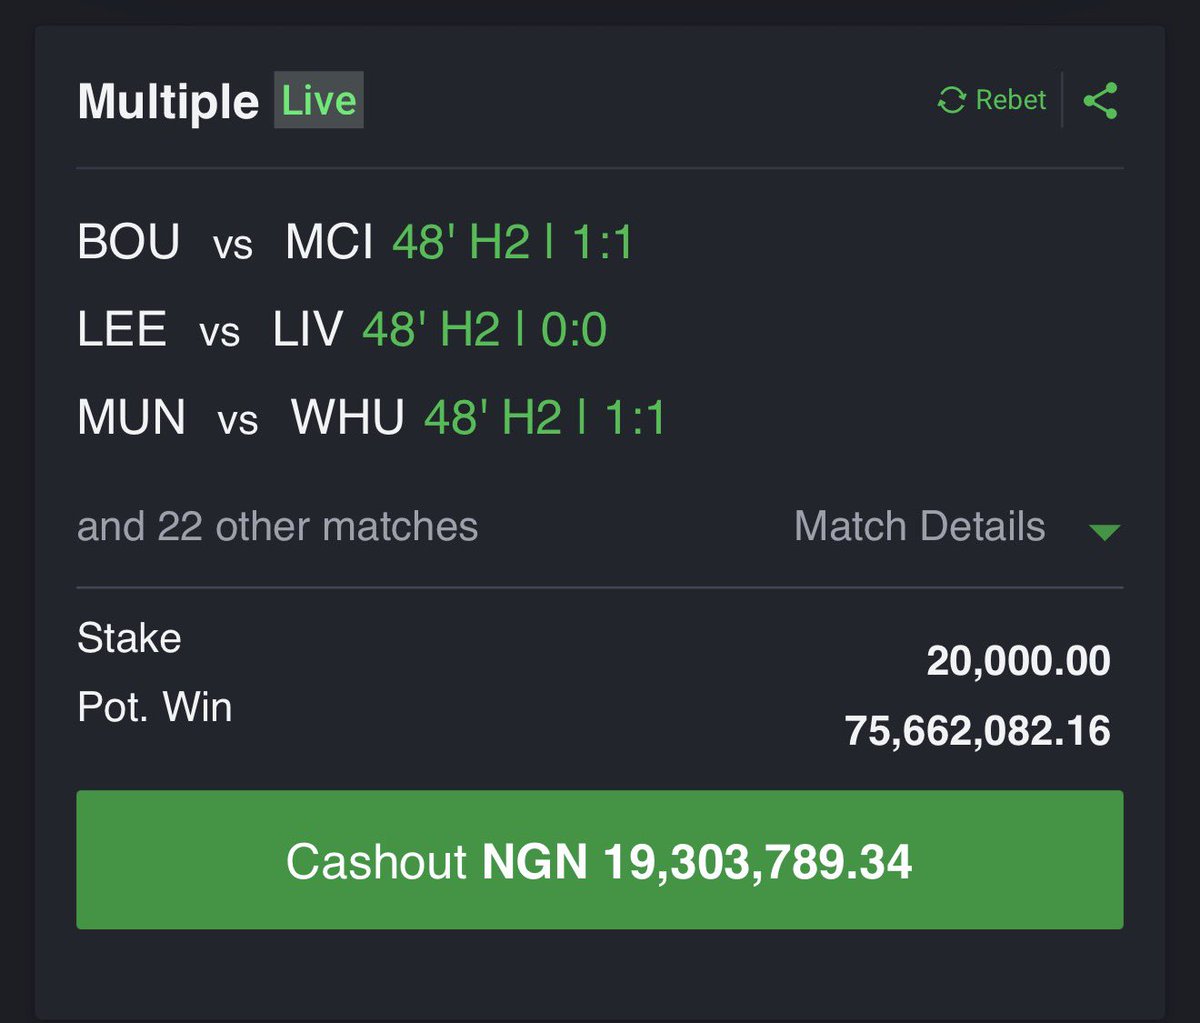The width and height of the screenshot is (1200, 1023).
Task: Open the MUN vs WHU match row
Action: click(x=371, y=417)
